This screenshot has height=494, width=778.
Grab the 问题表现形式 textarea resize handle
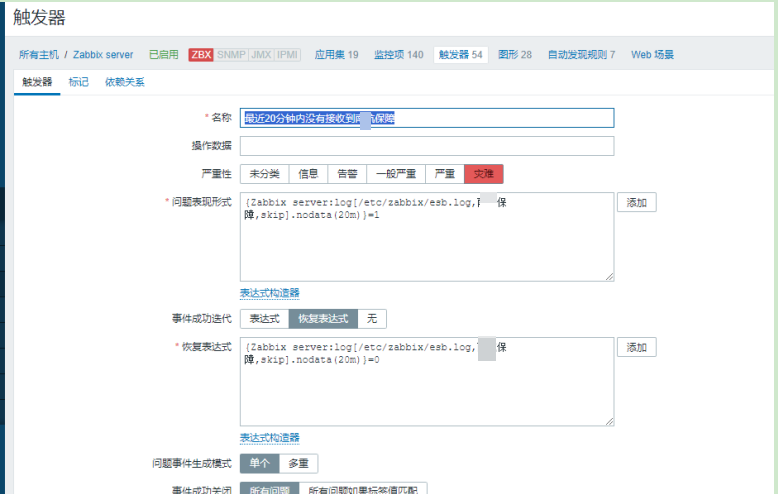(x=610, y=277)
